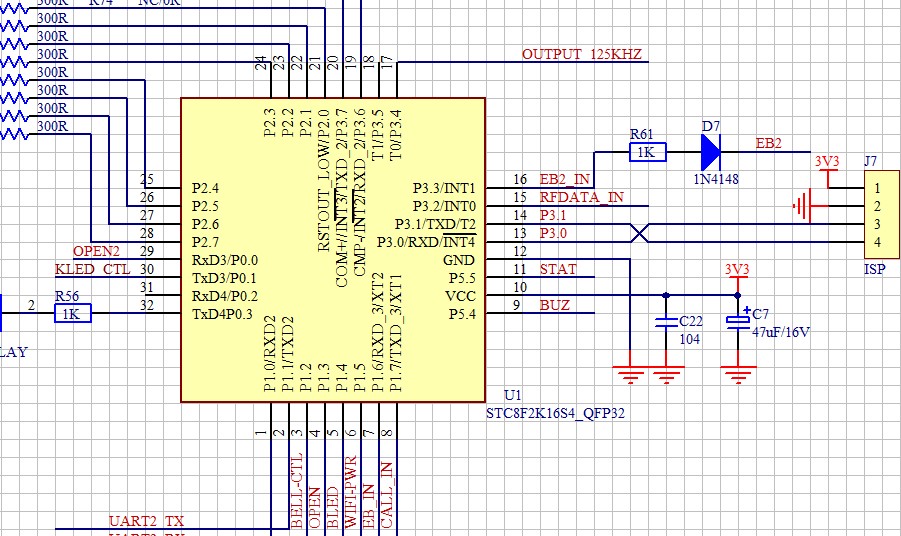This screenshot has width=901, height=536.
Task: Click pin label P5.5
Action: 462,278
